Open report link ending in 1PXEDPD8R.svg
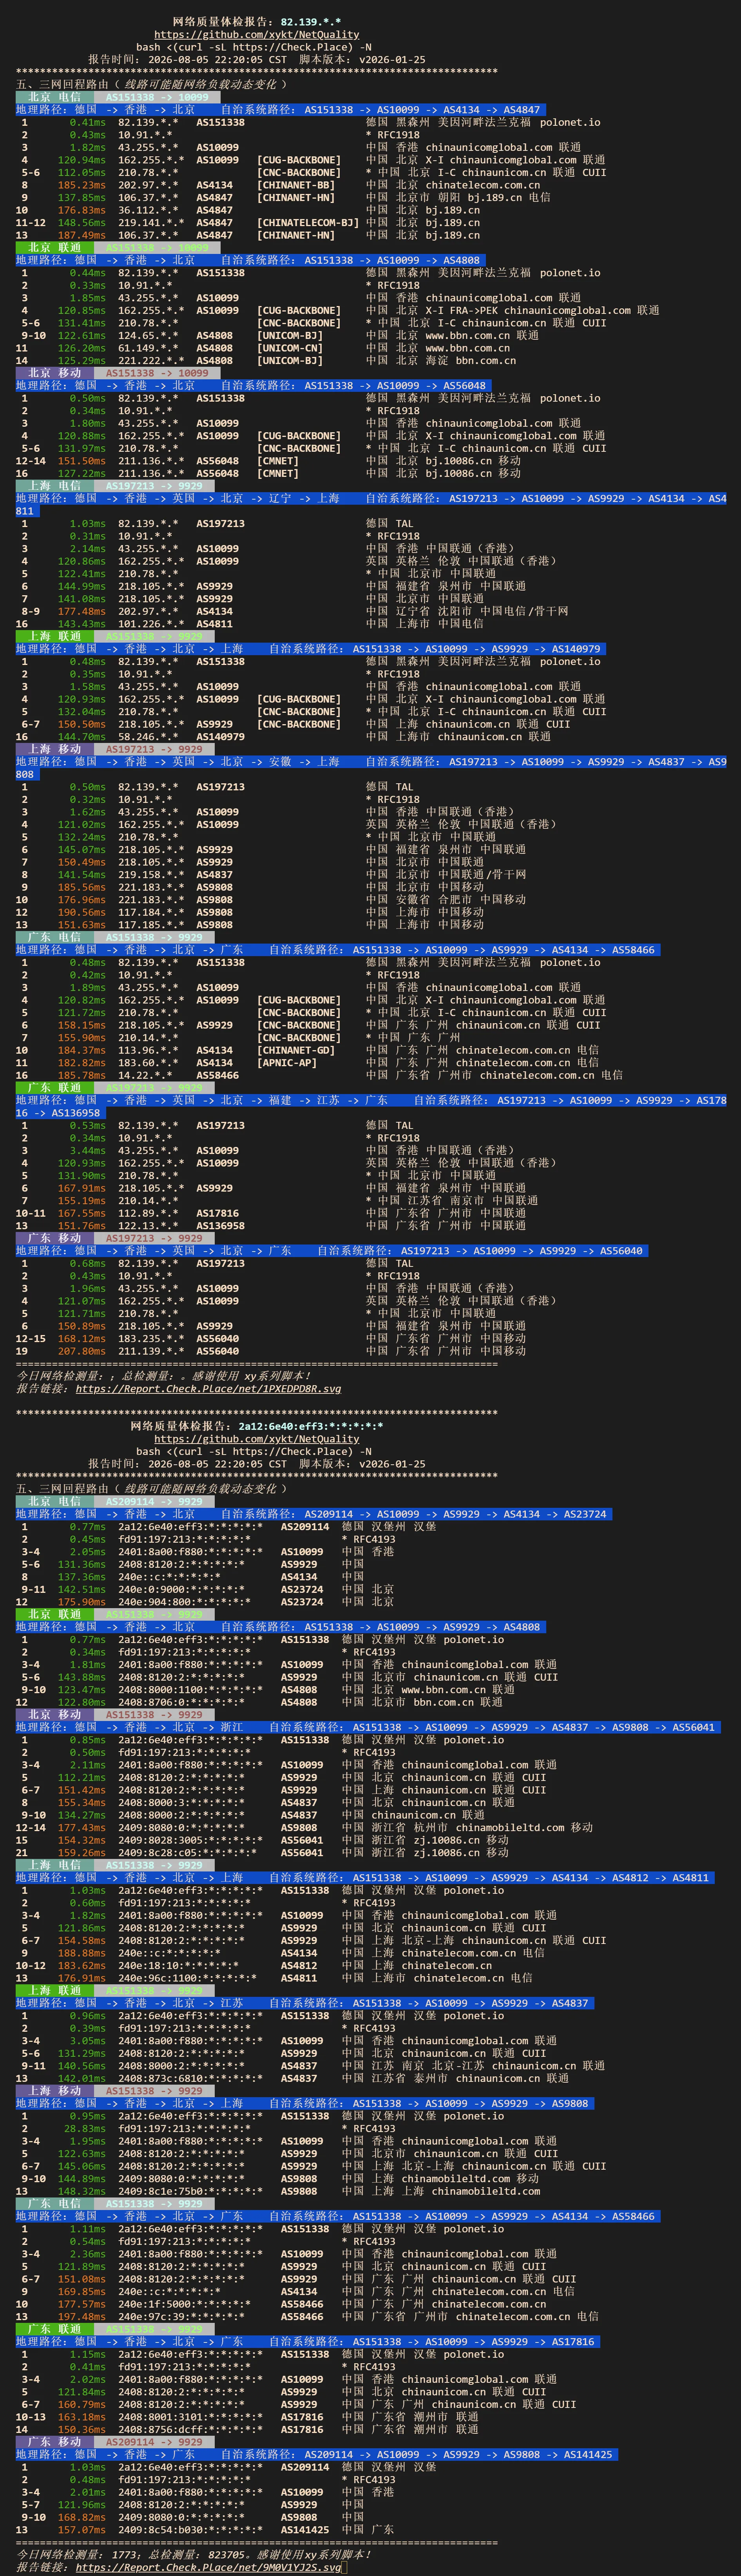 point(208,1389)
